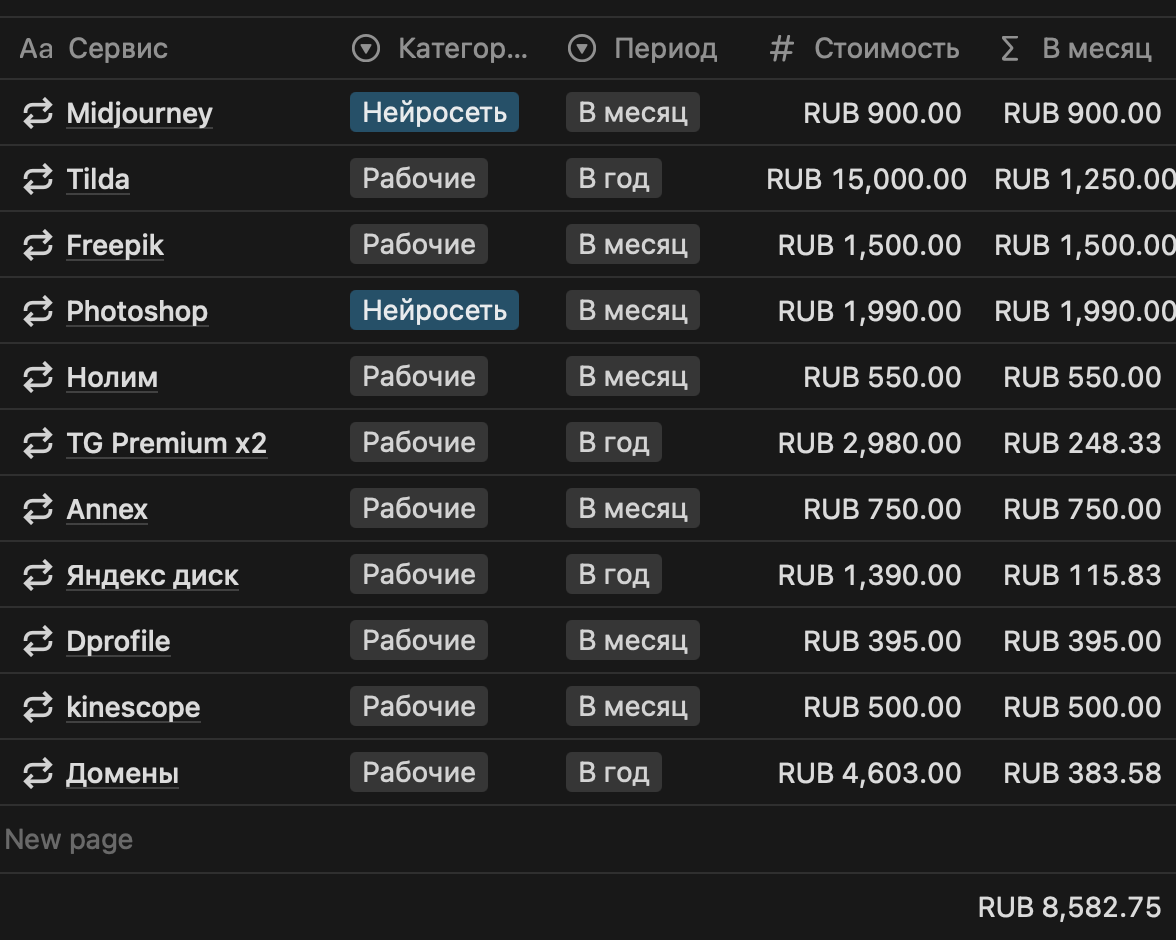Screen dimensions: 1176x940
Task: Edit the RUB 15,000.00 cost for Tilda
Action: pyautogui.click(x=866, y=179)
